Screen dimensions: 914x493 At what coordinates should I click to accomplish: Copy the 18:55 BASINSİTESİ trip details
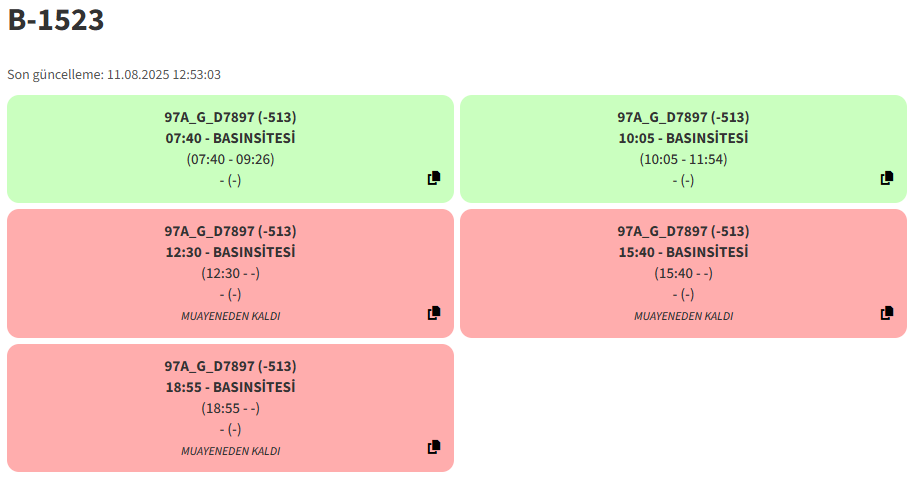(434, 447)
